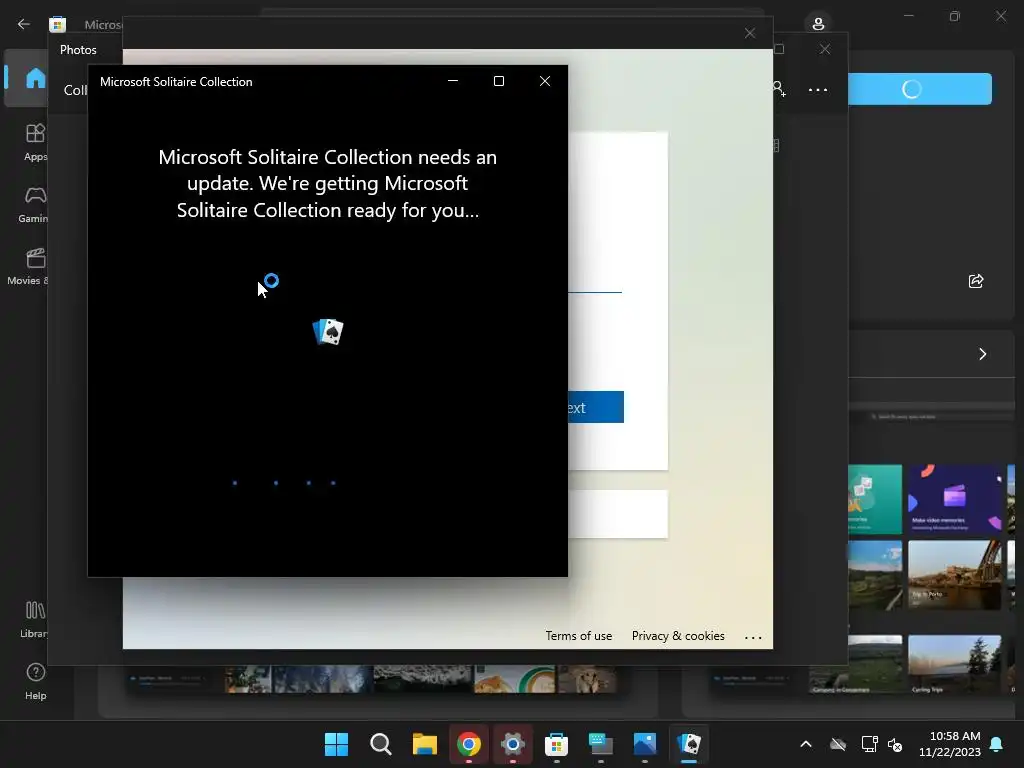Click the blue loading install button in Store

(920, 89)
